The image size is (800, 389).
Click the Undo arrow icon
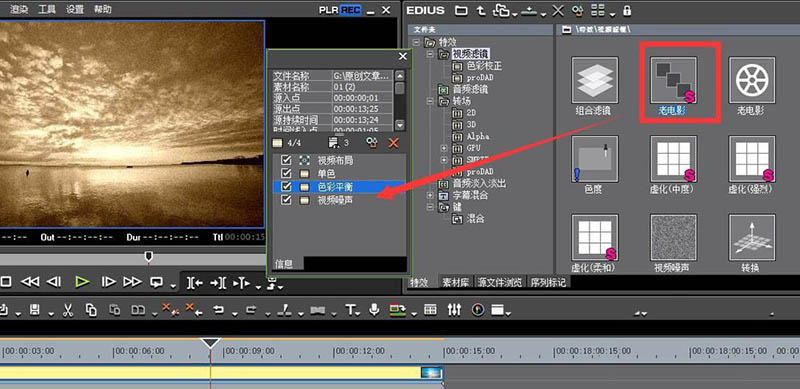coord(218,309)
